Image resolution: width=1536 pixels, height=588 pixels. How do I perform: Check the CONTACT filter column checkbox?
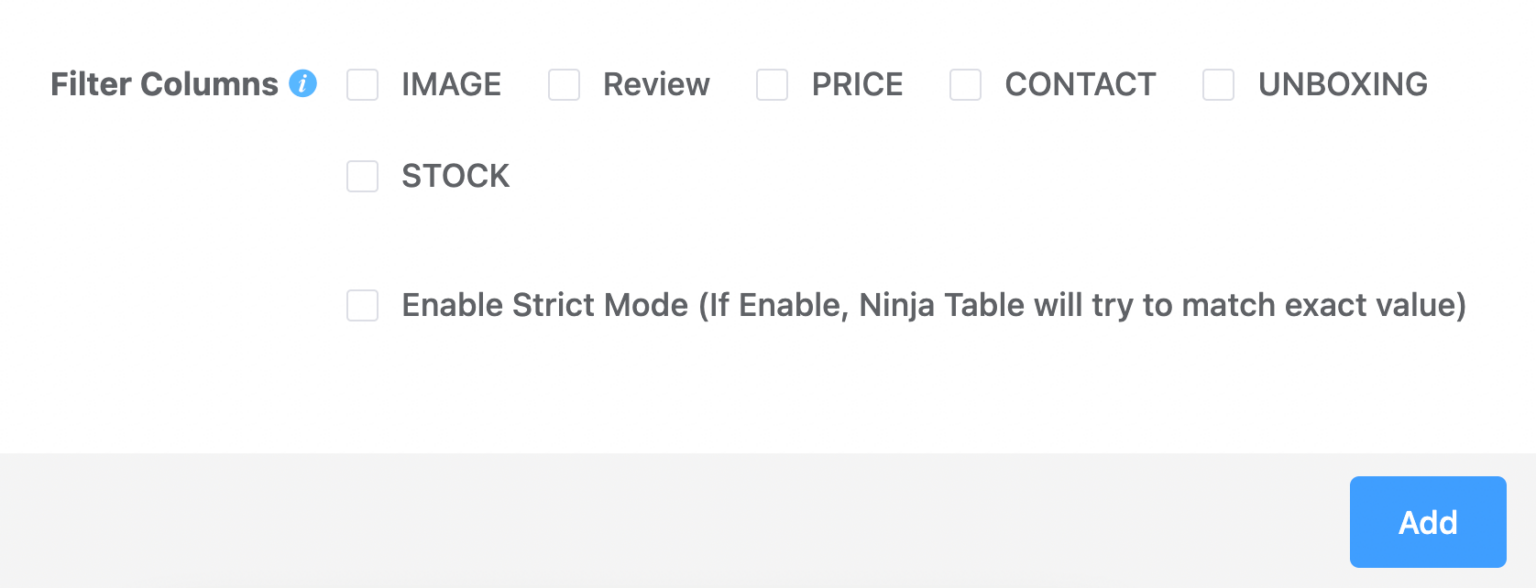(966, 85)
